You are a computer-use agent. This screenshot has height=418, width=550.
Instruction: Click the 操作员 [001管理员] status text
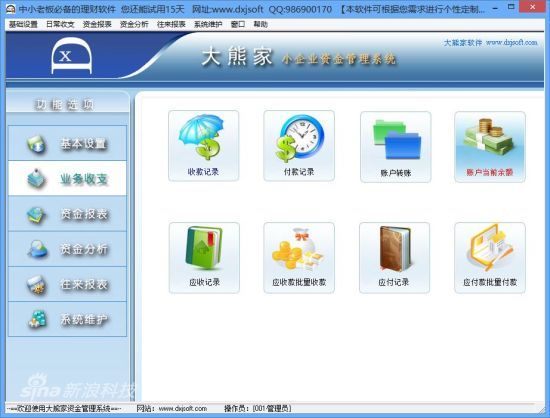coord(257,409)
